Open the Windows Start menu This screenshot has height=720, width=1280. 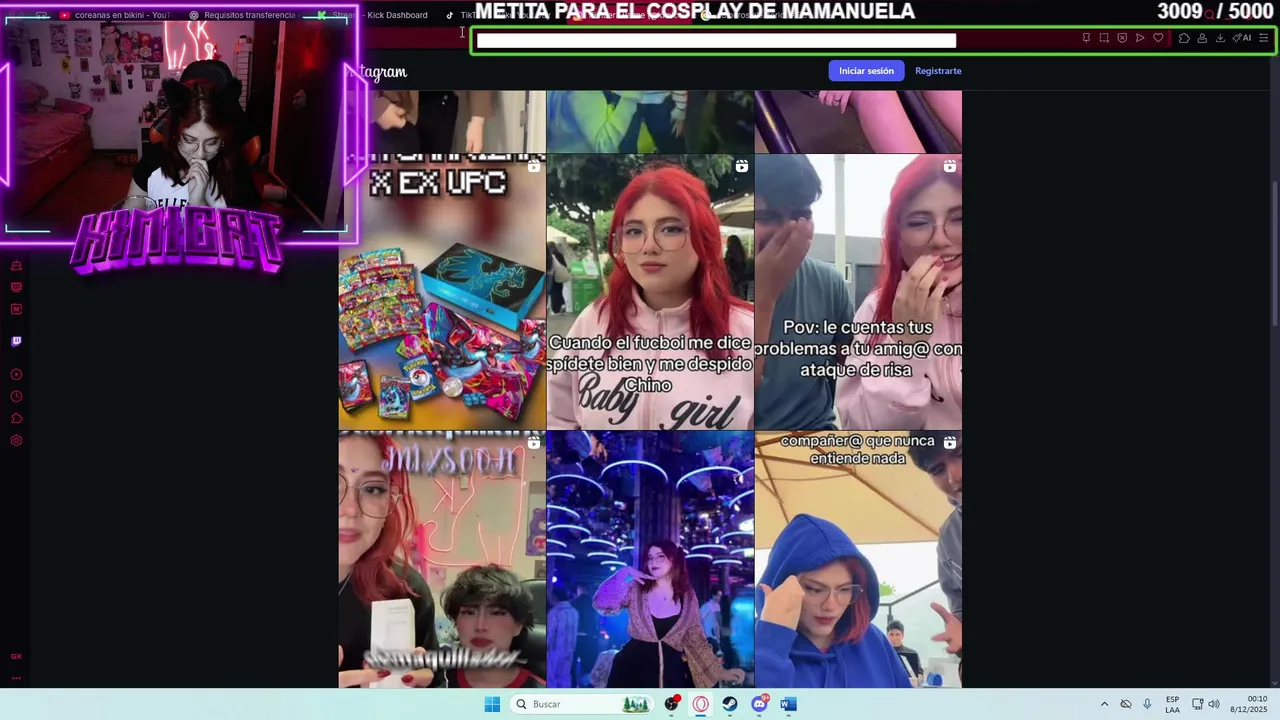pos(492,704)
